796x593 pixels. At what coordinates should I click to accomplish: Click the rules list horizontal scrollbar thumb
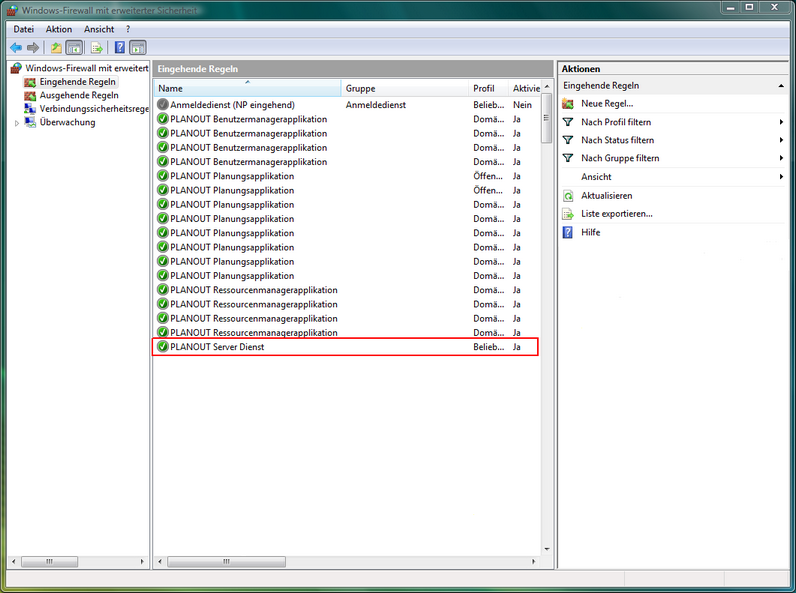pos(226,562)
